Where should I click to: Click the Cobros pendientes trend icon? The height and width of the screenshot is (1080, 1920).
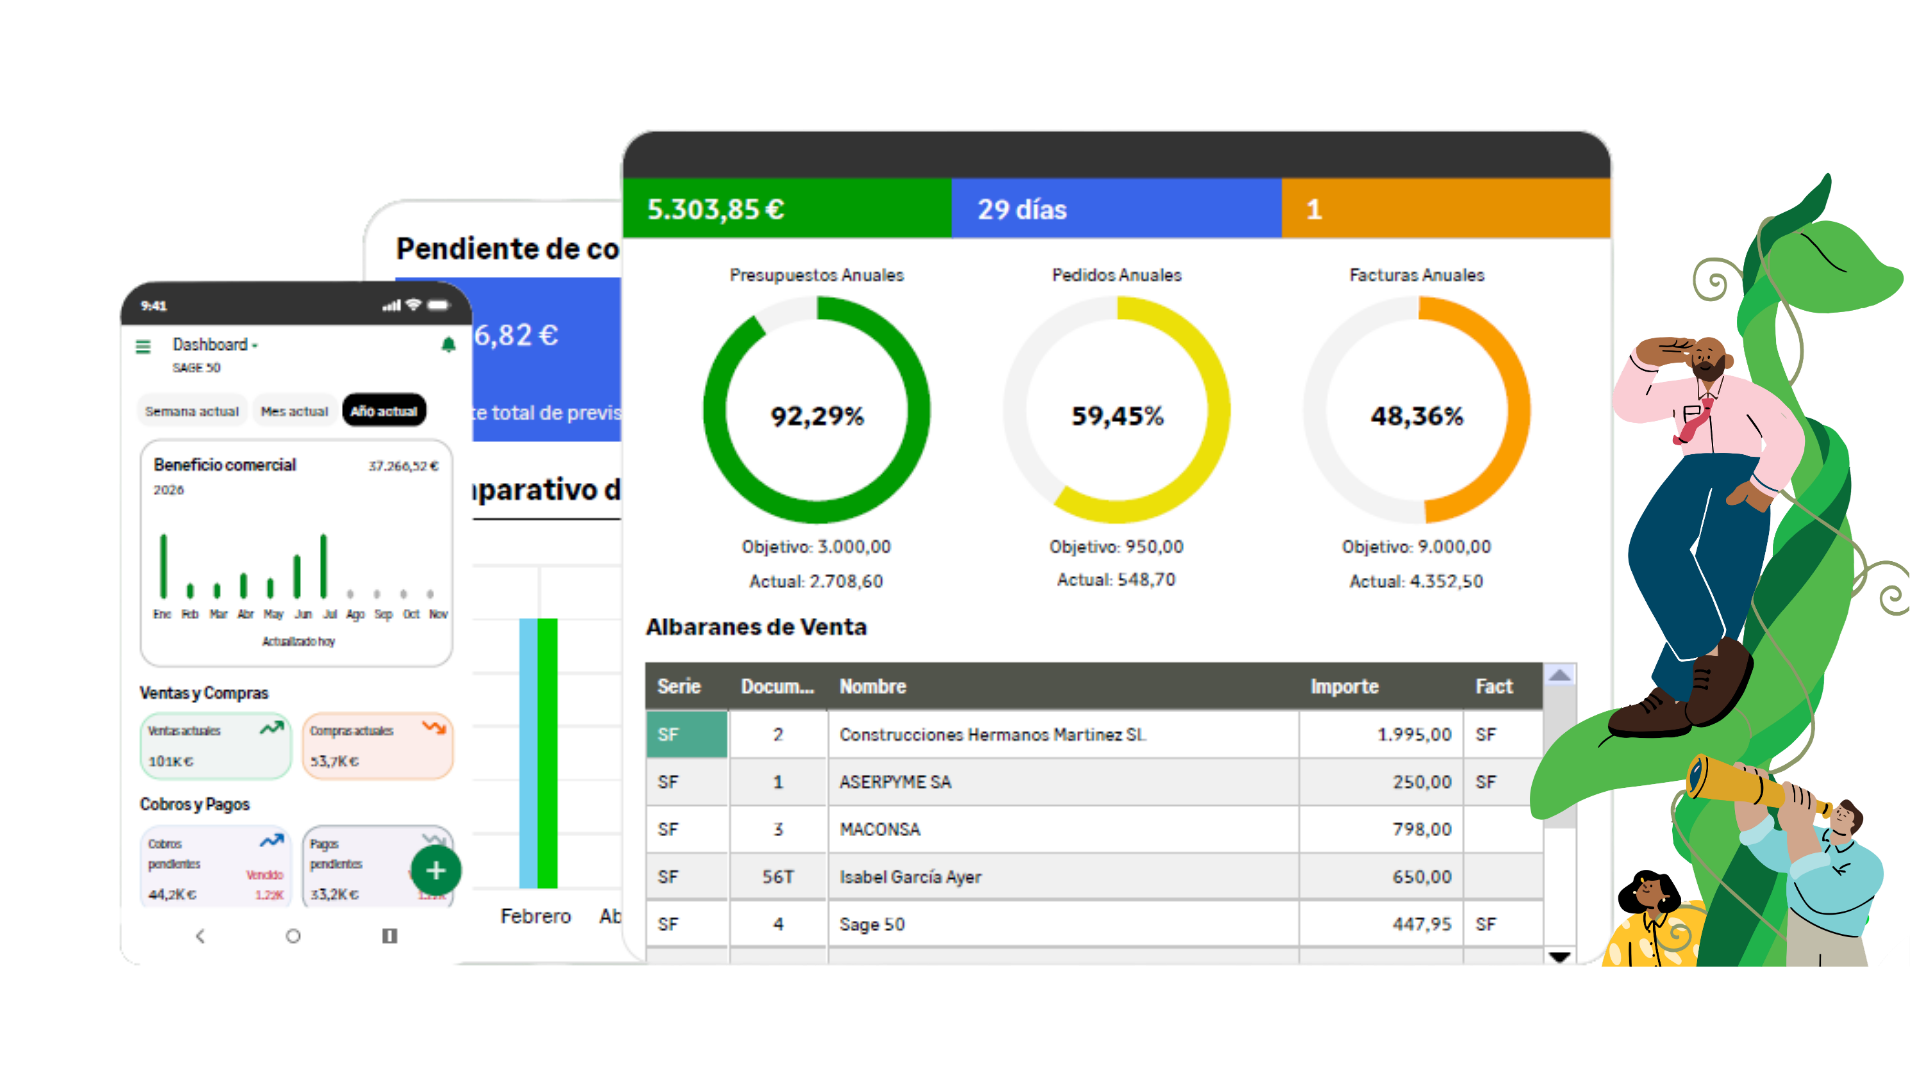pos(271,841)
